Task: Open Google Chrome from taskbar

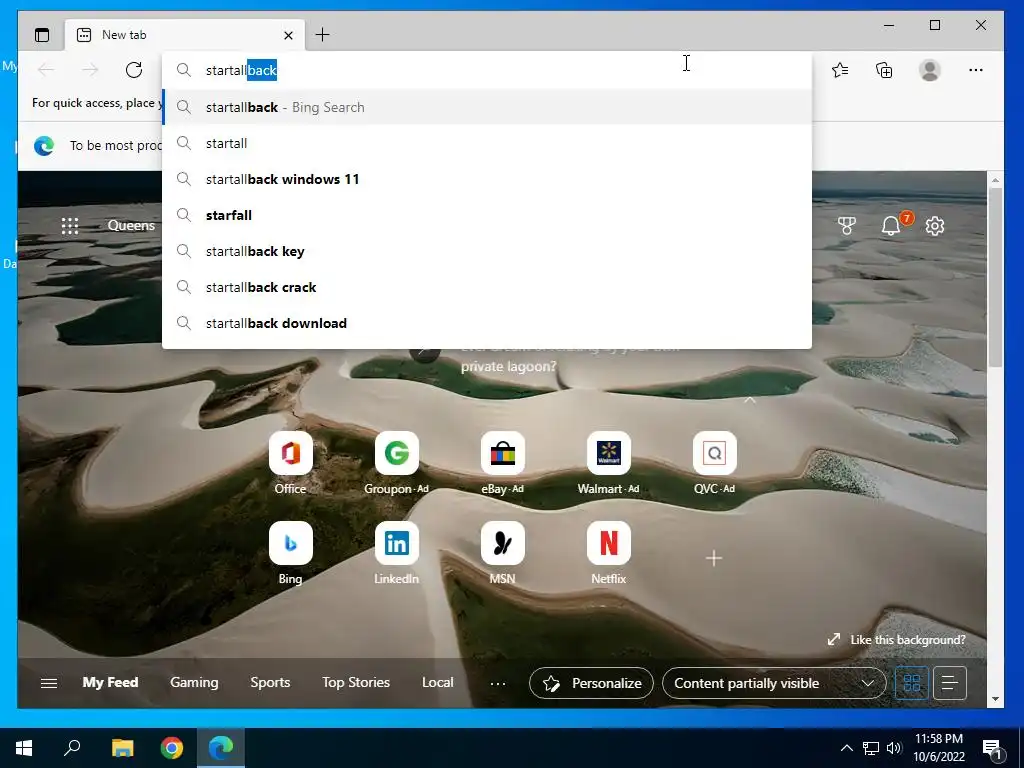Action: (x=172, y=748)
